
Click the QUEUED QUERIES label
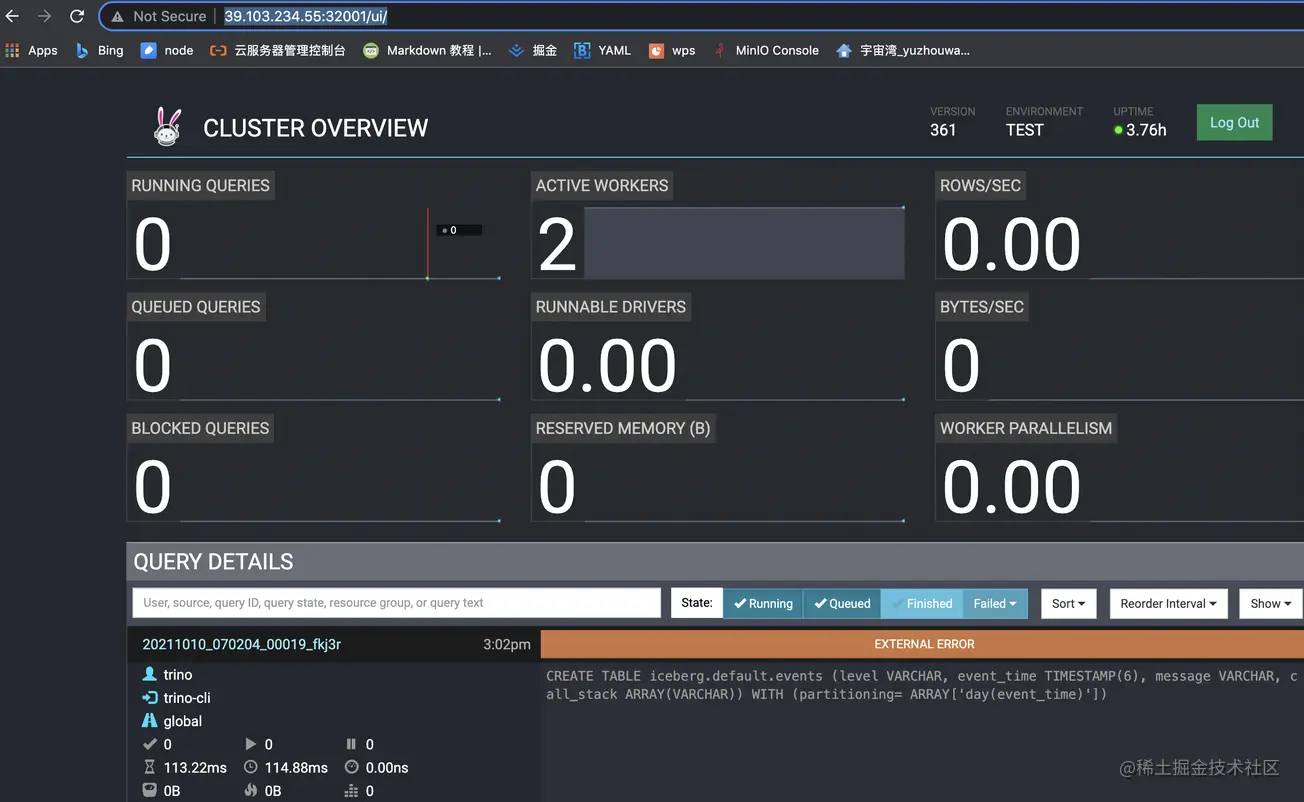196,307
